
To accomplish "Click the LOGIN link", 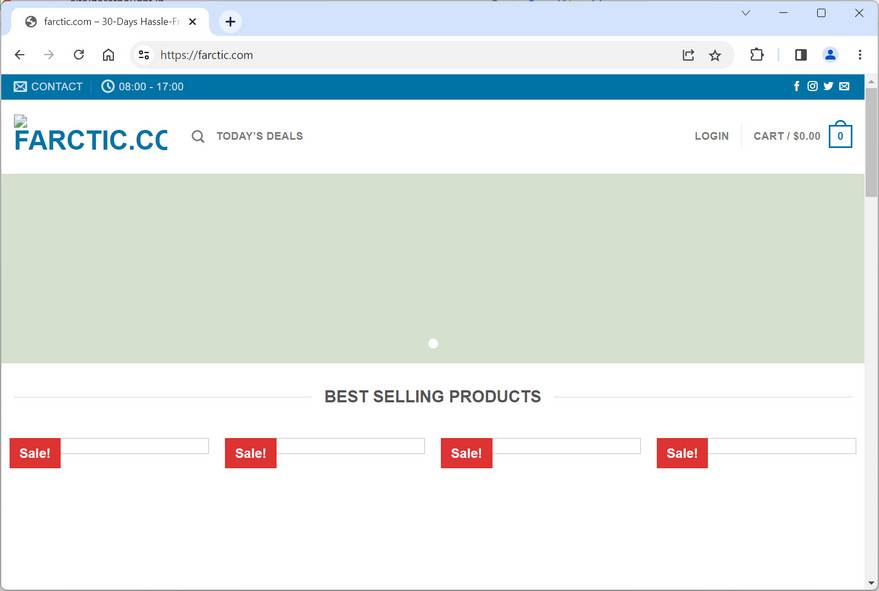I will (712, 136).
